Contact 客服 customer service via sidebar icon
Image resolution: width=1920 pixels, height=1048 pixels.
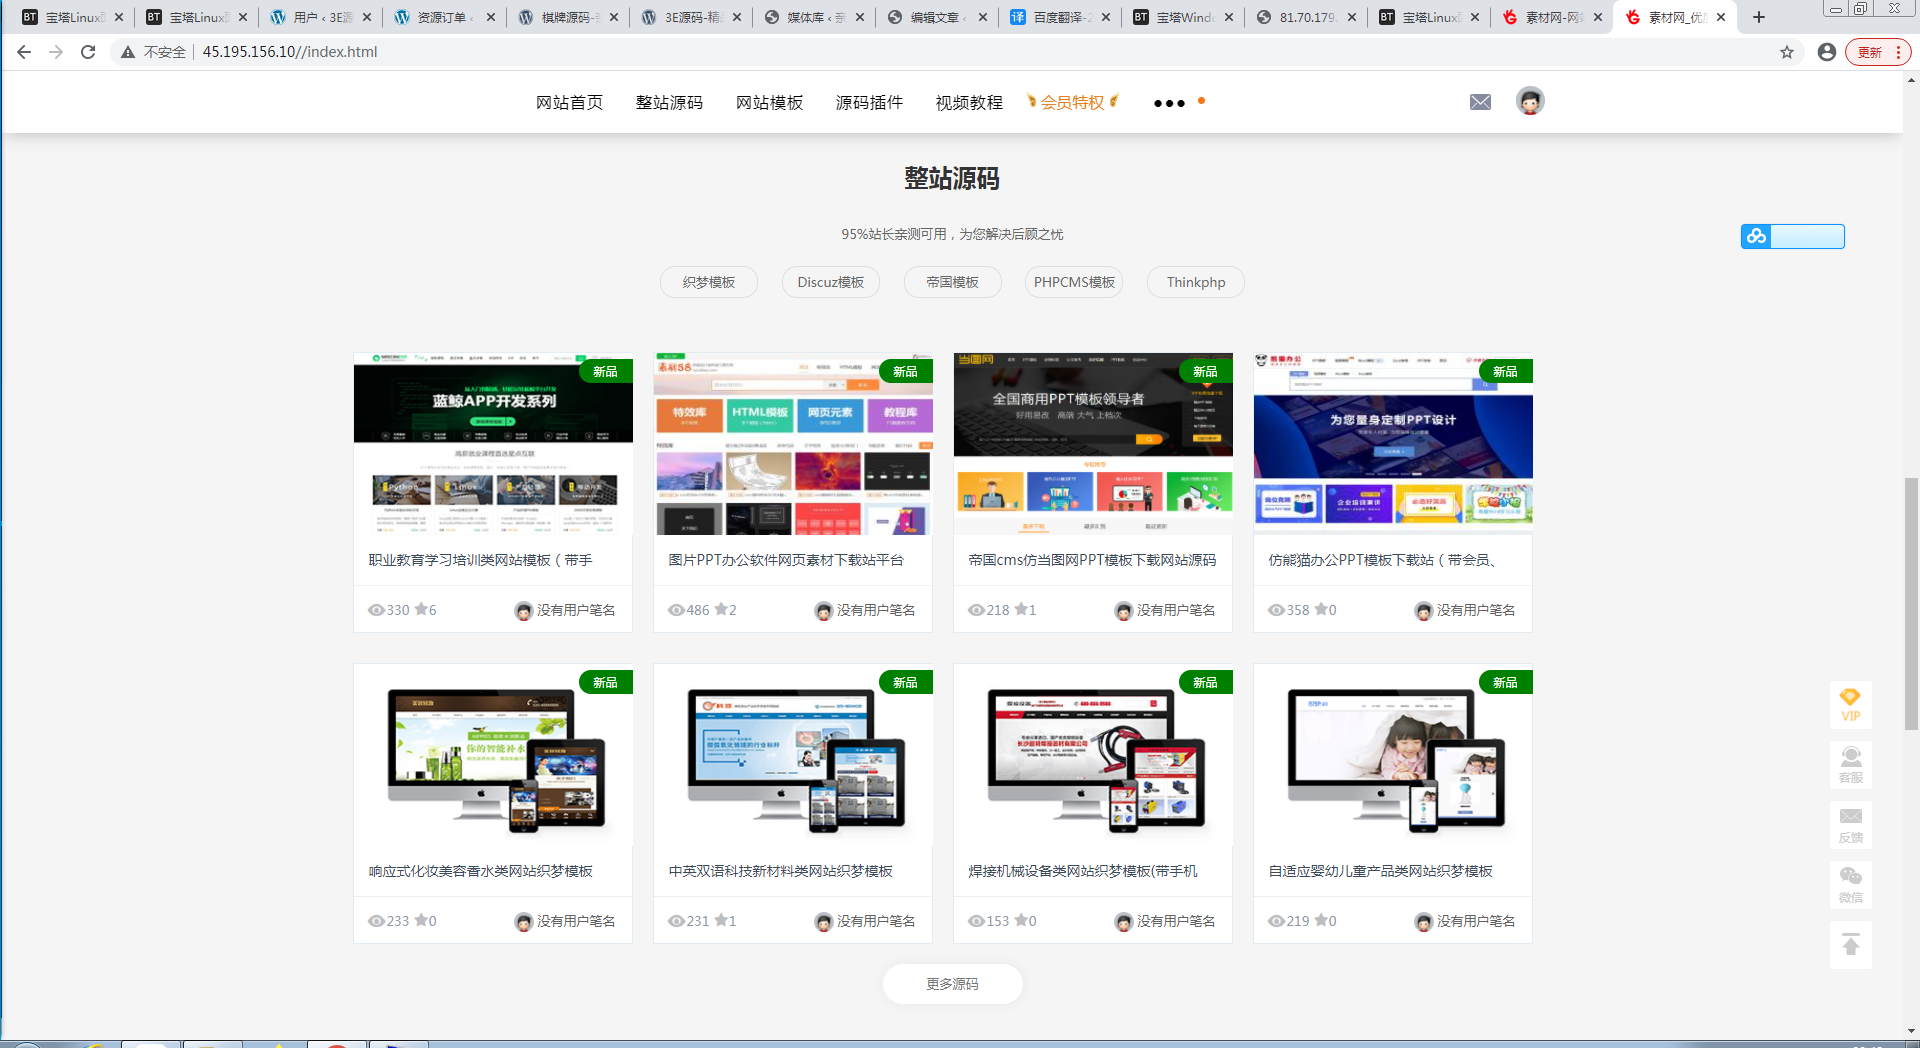(x=1851, y=764)
